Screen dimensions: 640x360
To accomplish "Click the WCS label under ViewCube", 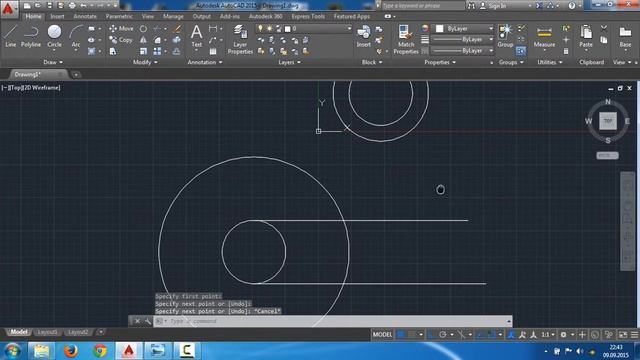I will click(607, 156).
